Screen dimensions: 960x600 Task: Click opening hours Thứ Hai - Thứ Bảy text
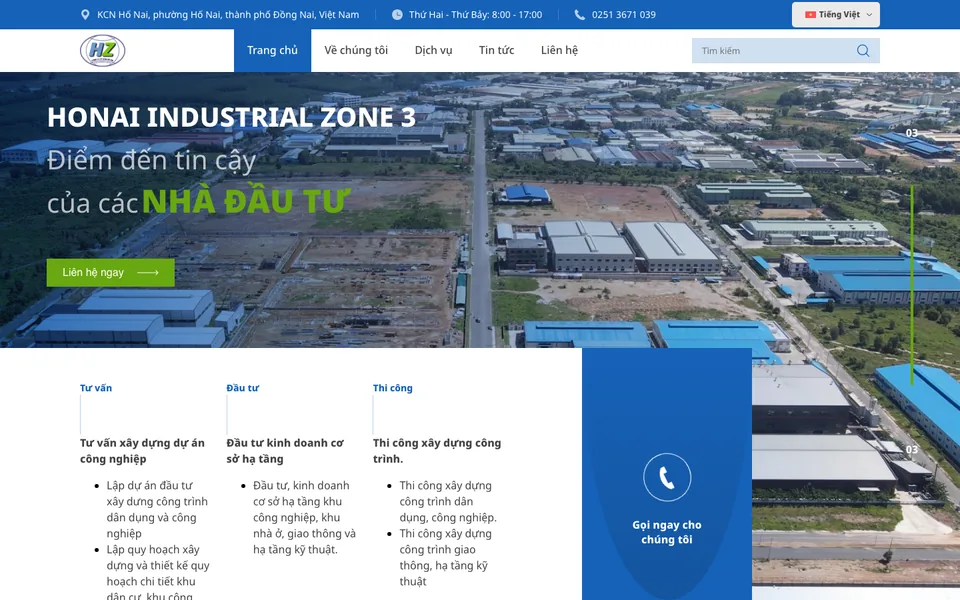475,15
